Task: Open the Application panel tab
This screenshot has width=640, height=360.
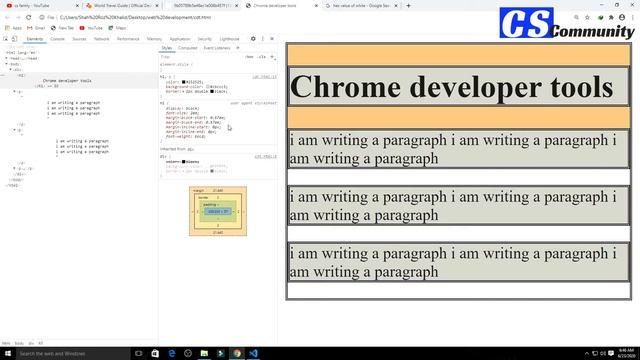Action: click(x=180, y=39)
